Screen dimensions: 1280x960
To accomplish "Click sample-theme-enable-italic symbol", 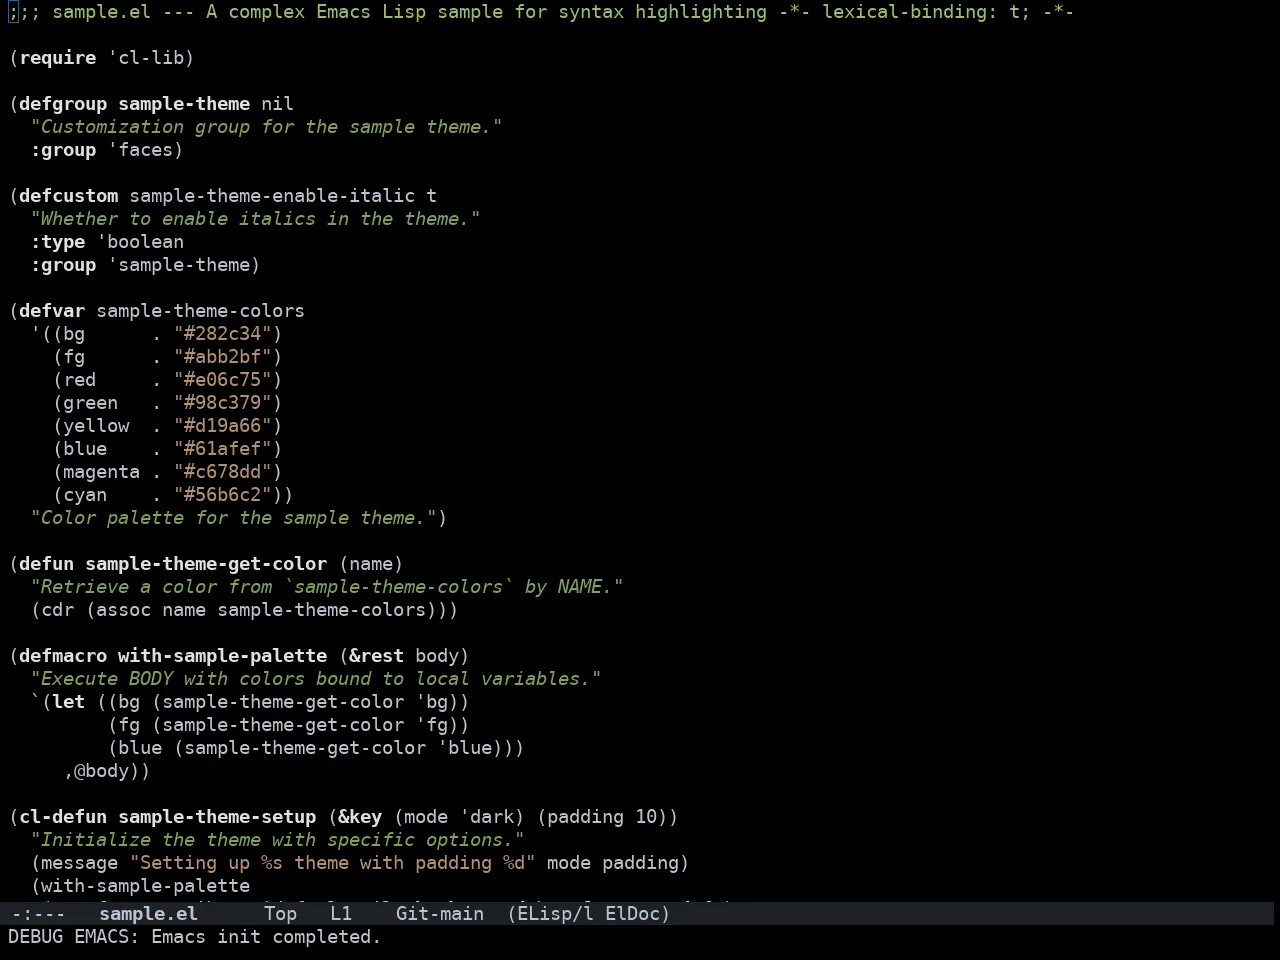I will (x=272, y=196).
